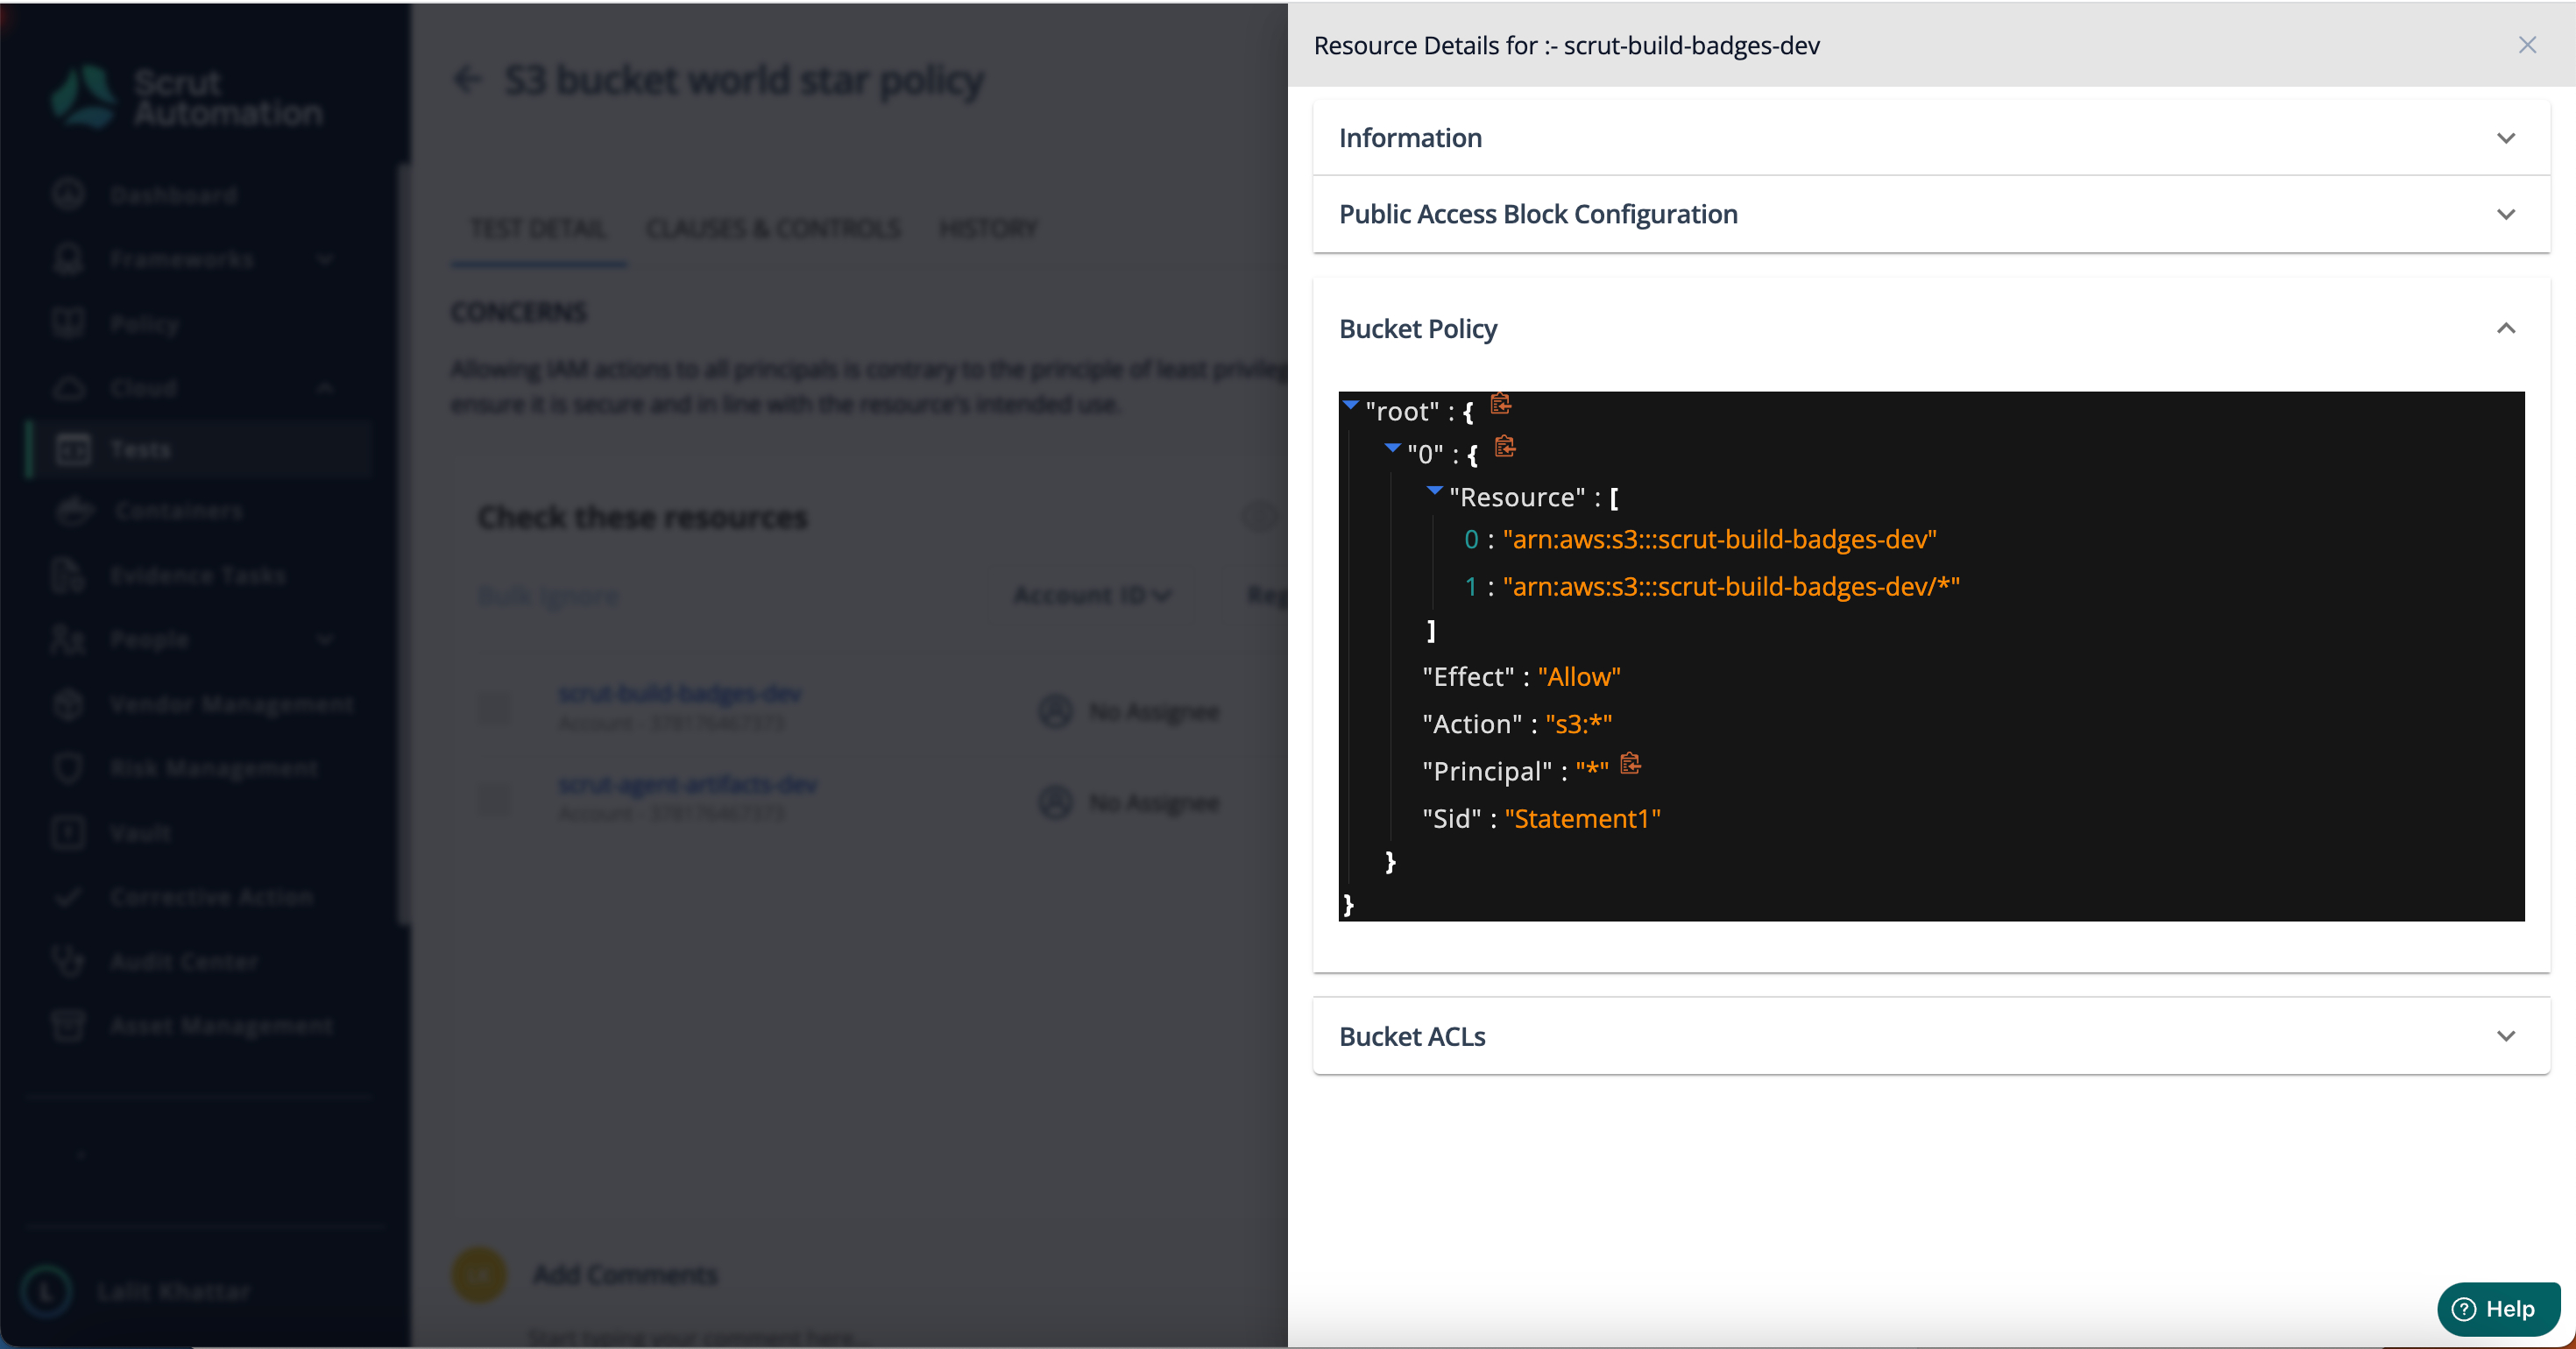The height and width of the screenshot is (1349, 2576).
Task: Collapse the "0" JSON node
Action: [1392, 449]
